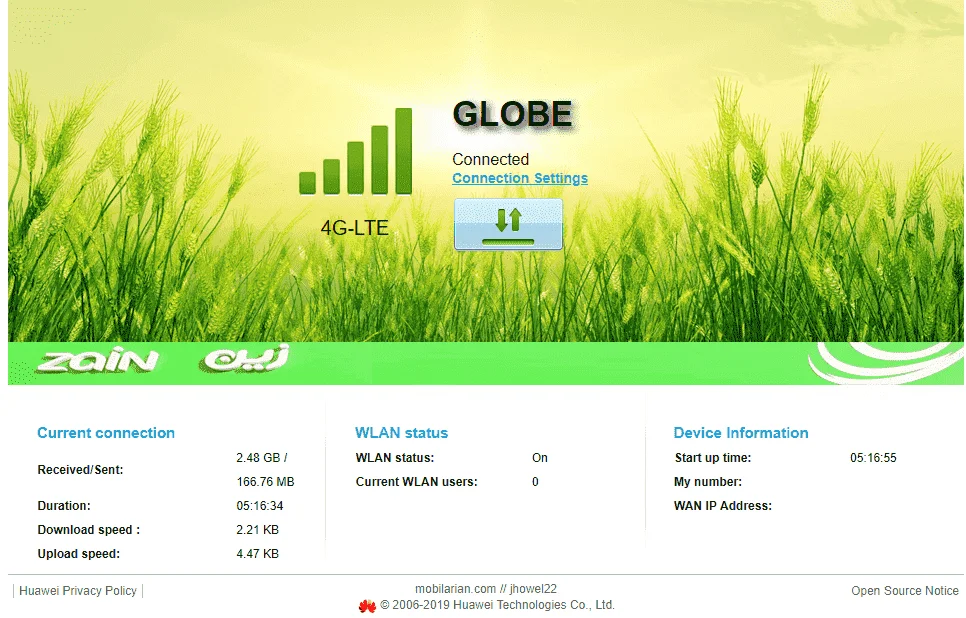Select the WLAN status value On
Viewport: 966px width, 618px height.
[x=540, y=458]
